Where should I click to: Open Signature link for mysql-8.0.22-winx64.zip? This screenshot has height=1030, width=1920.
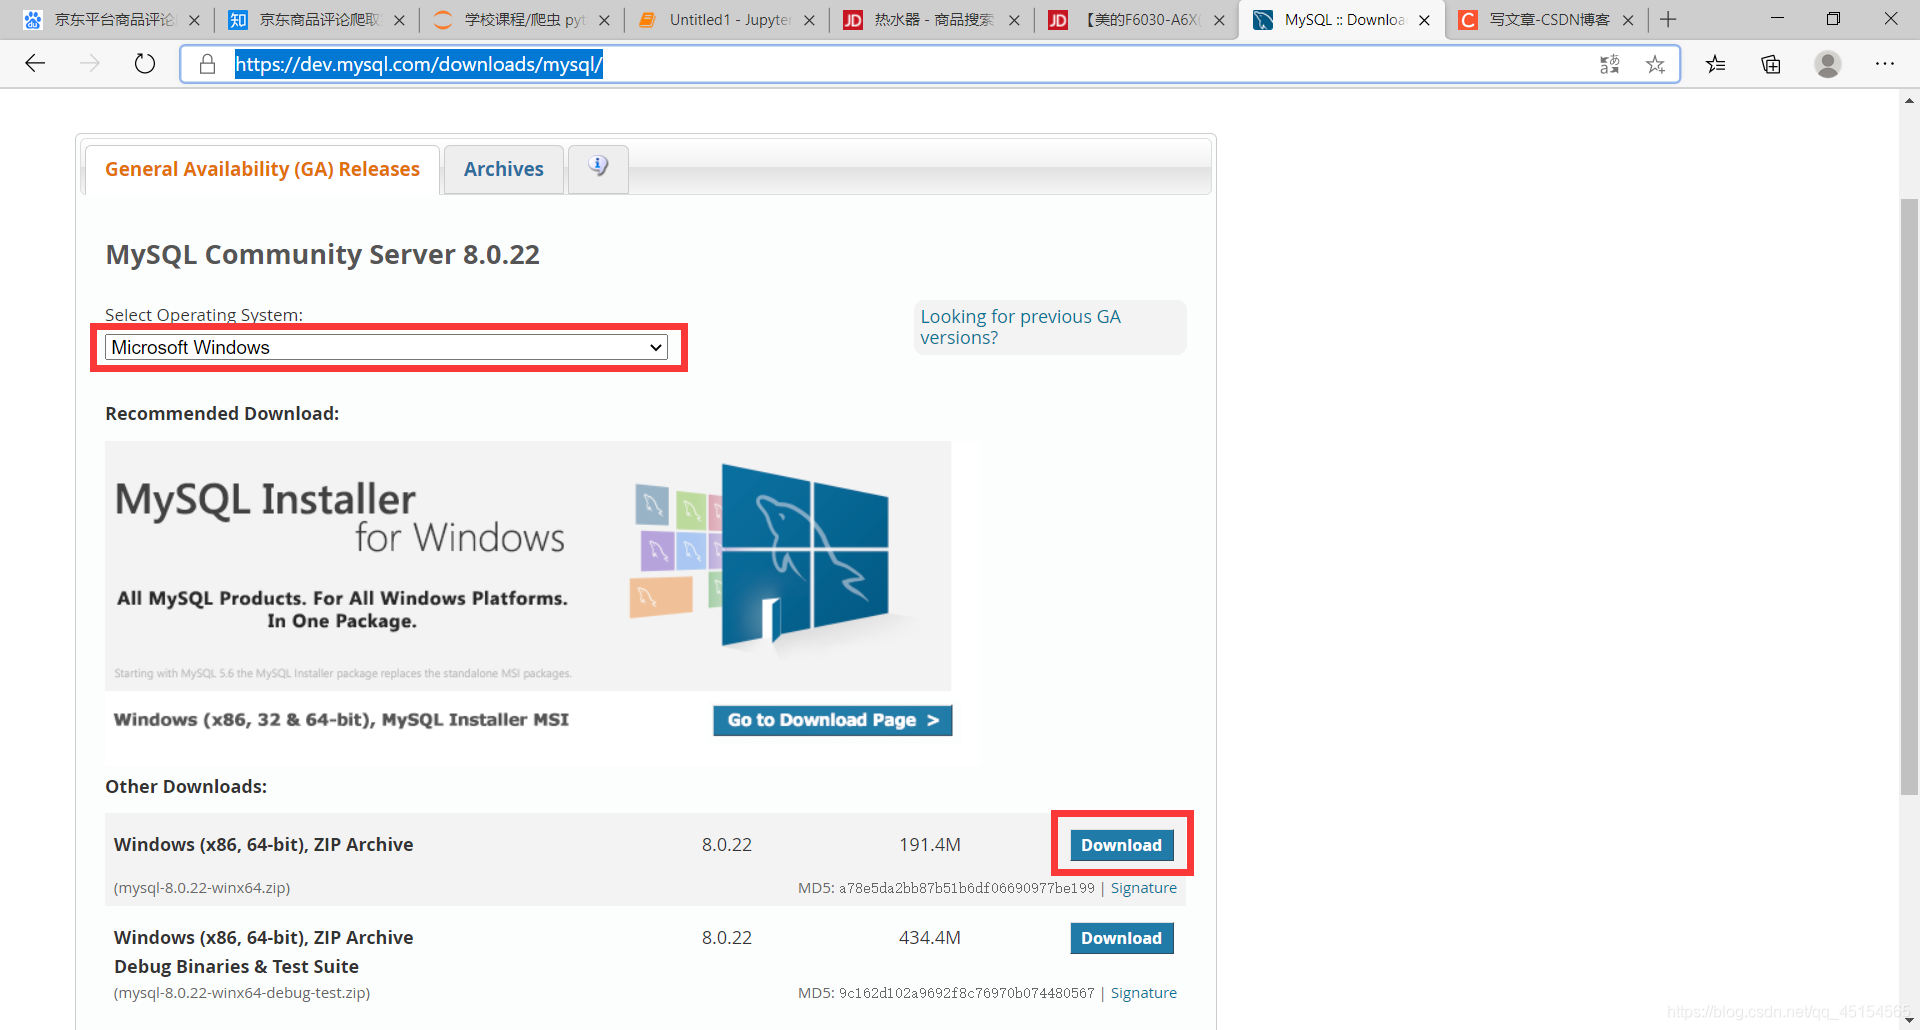click(1143, 888)
